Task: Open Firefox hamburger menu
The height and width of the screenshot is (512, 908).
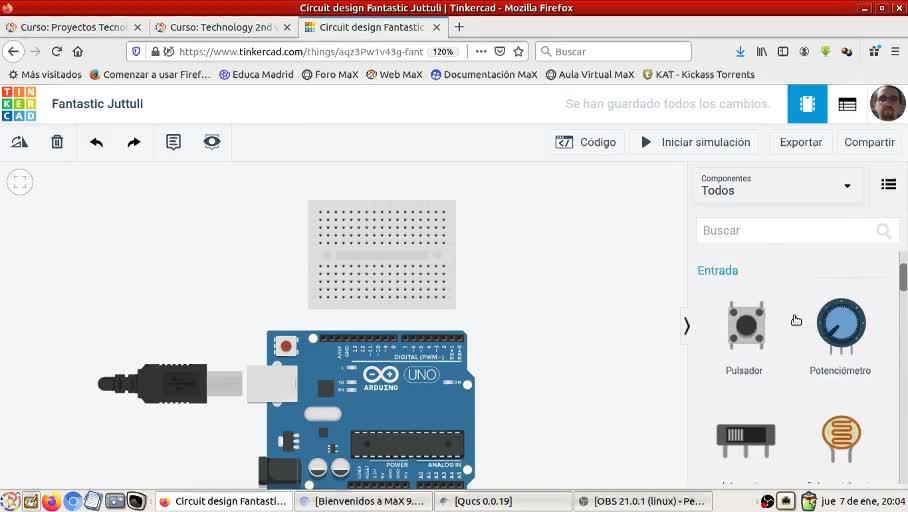Action: [x=895, y=52]
